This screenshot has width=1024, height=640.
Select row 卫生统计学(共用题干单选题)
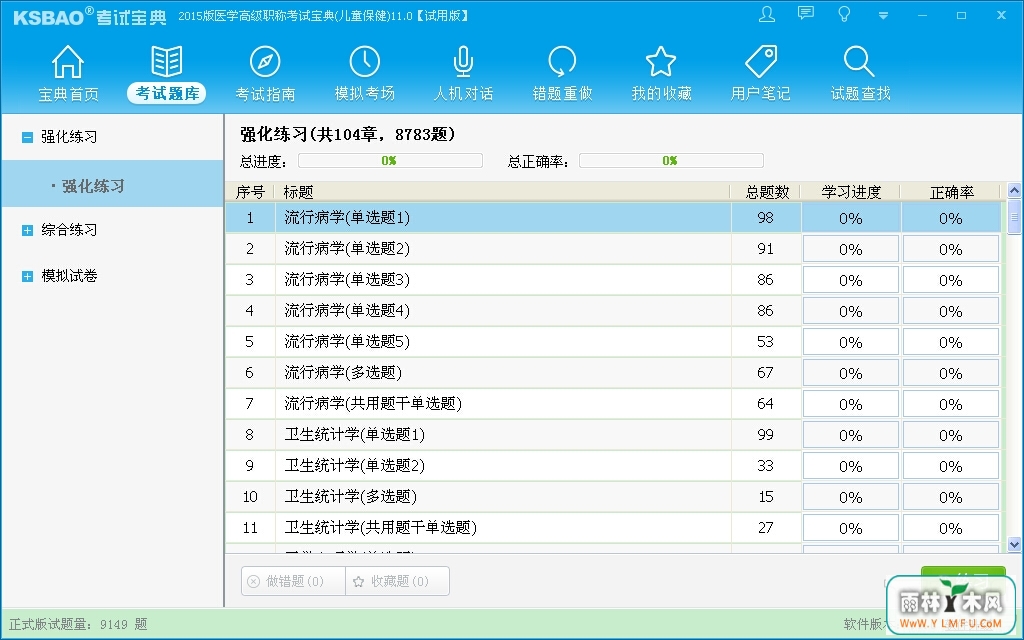click(613, 528)
